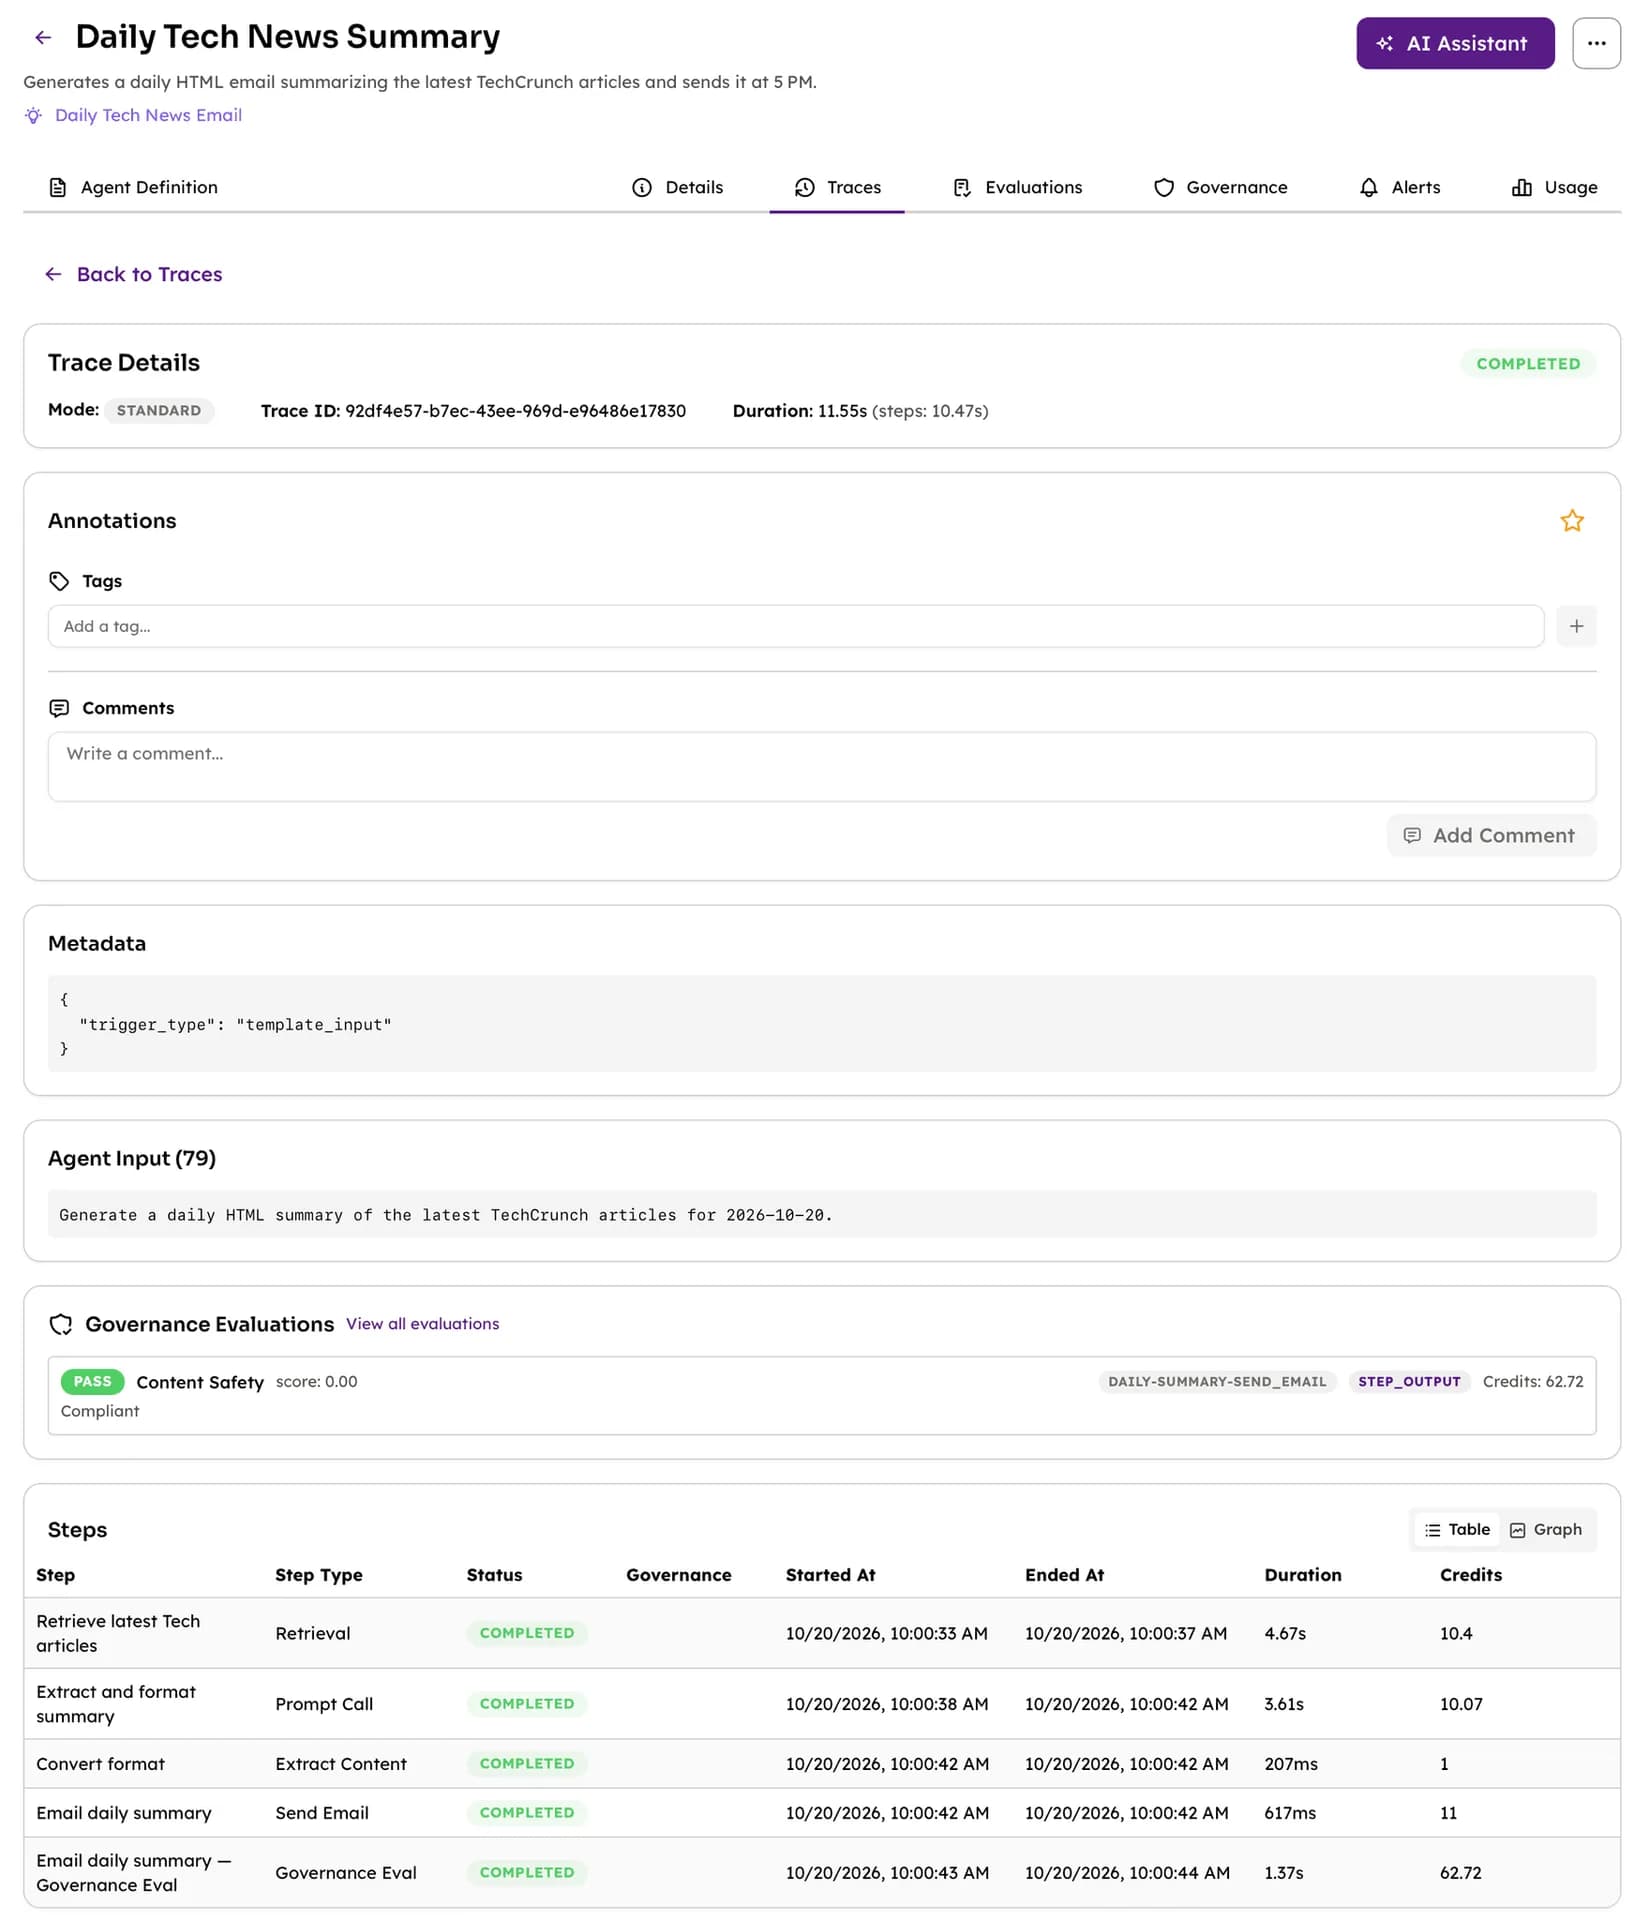Viewport: 1649px width, 1920px height.
Task: Go to the Governance tab
Action: pyautogui.click(x=1220, y=187)
